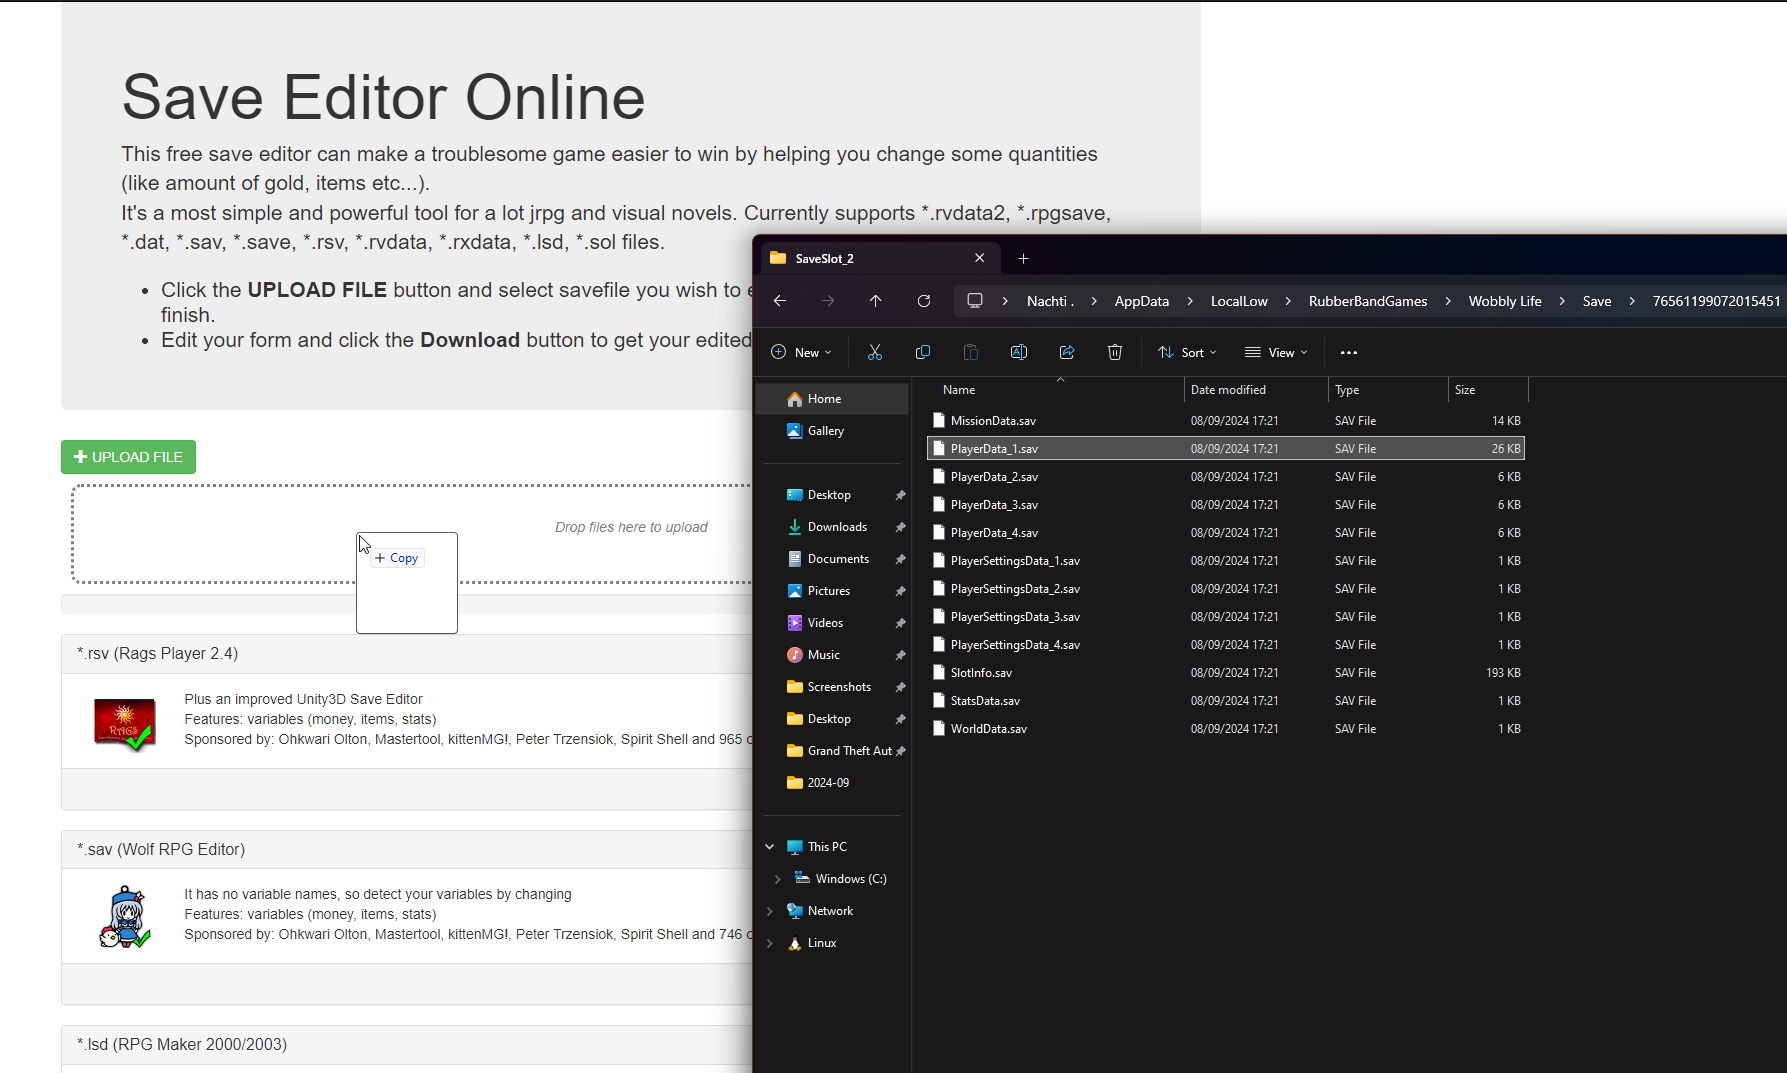Select the PlayerData_2.sav file
1787x1073 pixels.
(x=1226, y=477)
